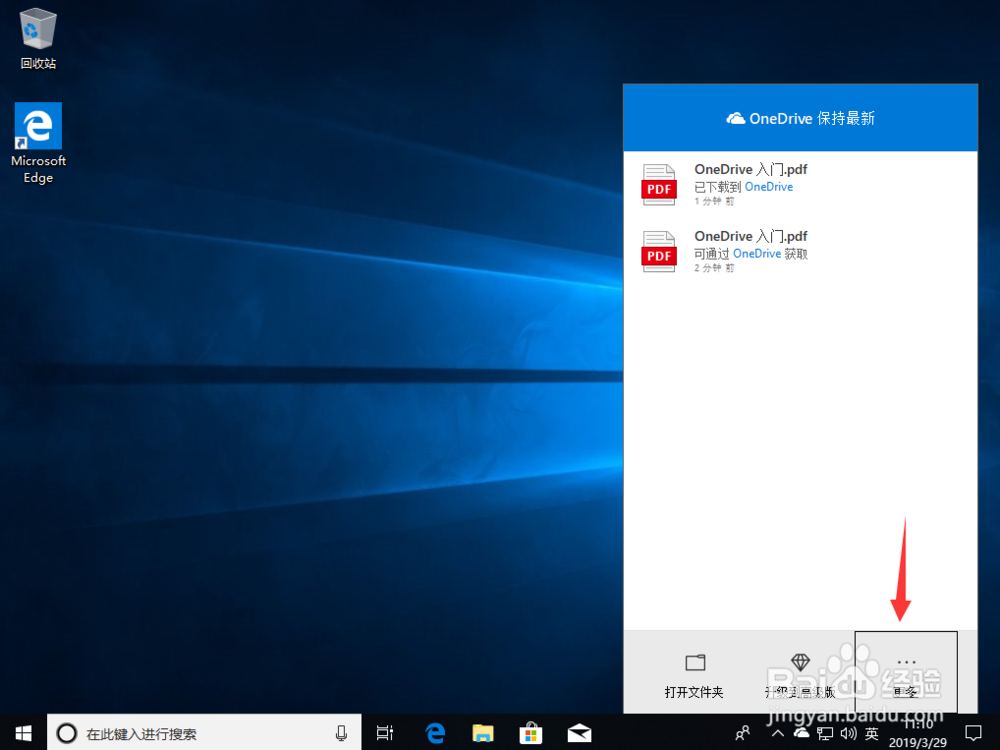The width and height of the screenshot is (1000, 750).
Task: Open the 更多 more options menu
Action: click(906, 672)
